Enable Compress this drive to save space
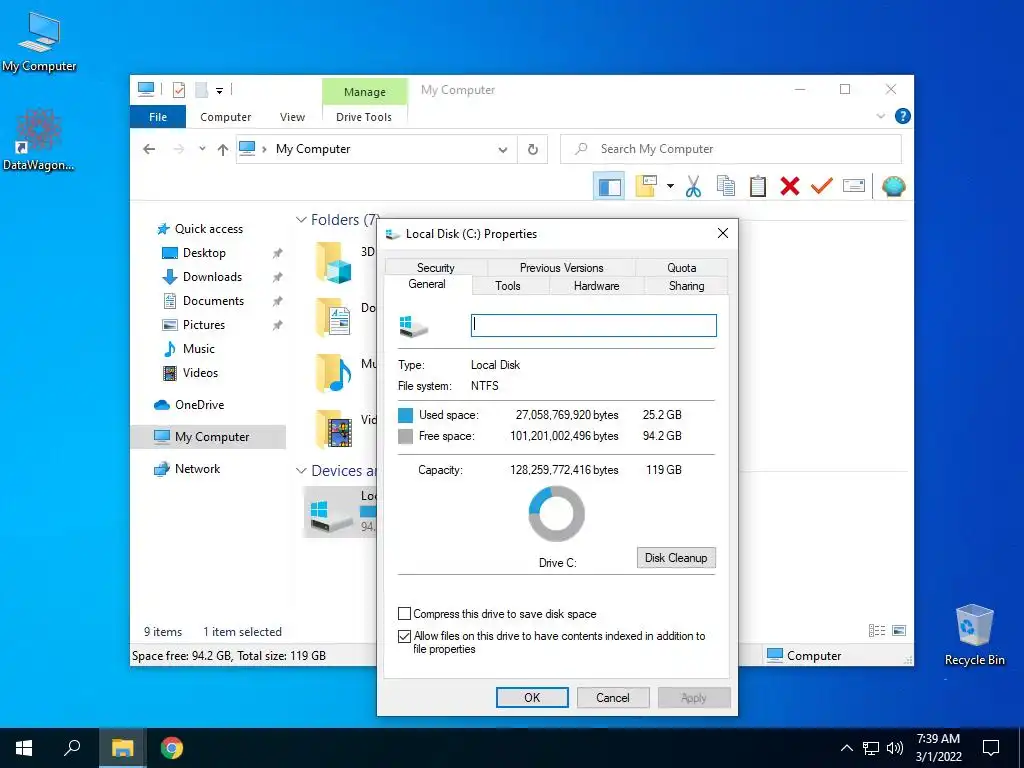1024x768 pixels. tap(404, 614)
